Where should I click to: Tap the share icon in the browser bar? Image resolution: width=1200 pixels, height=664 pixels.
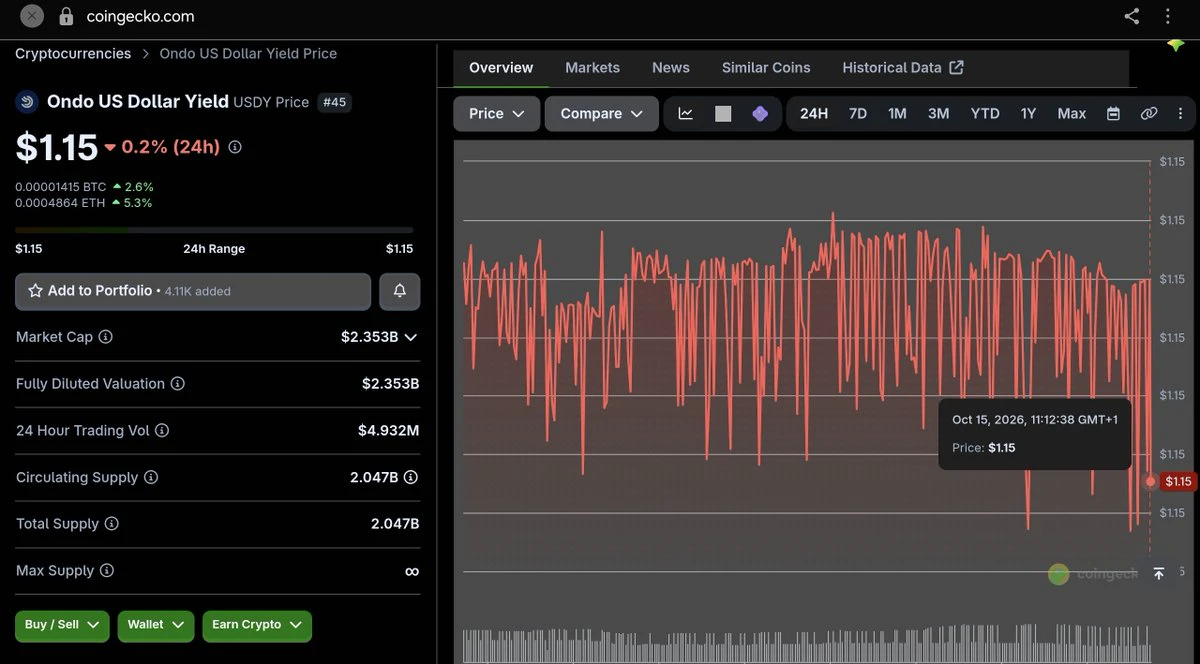pos(1132,16)
